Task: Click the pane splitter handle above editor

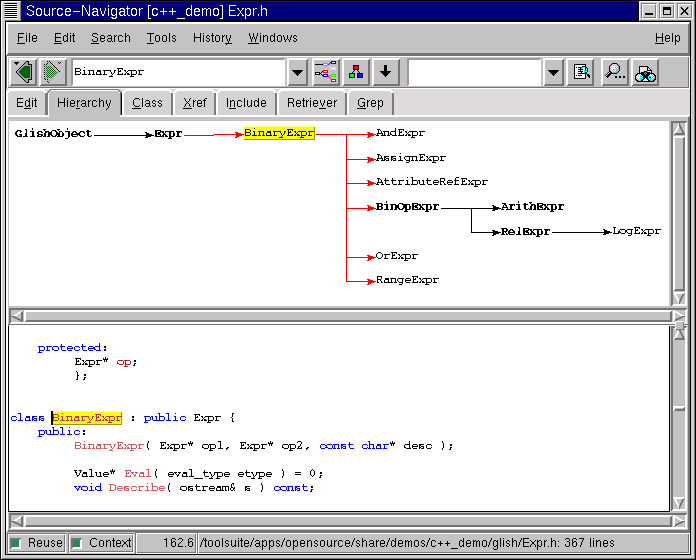Action: pyautogui.click(x=679, y=325)
